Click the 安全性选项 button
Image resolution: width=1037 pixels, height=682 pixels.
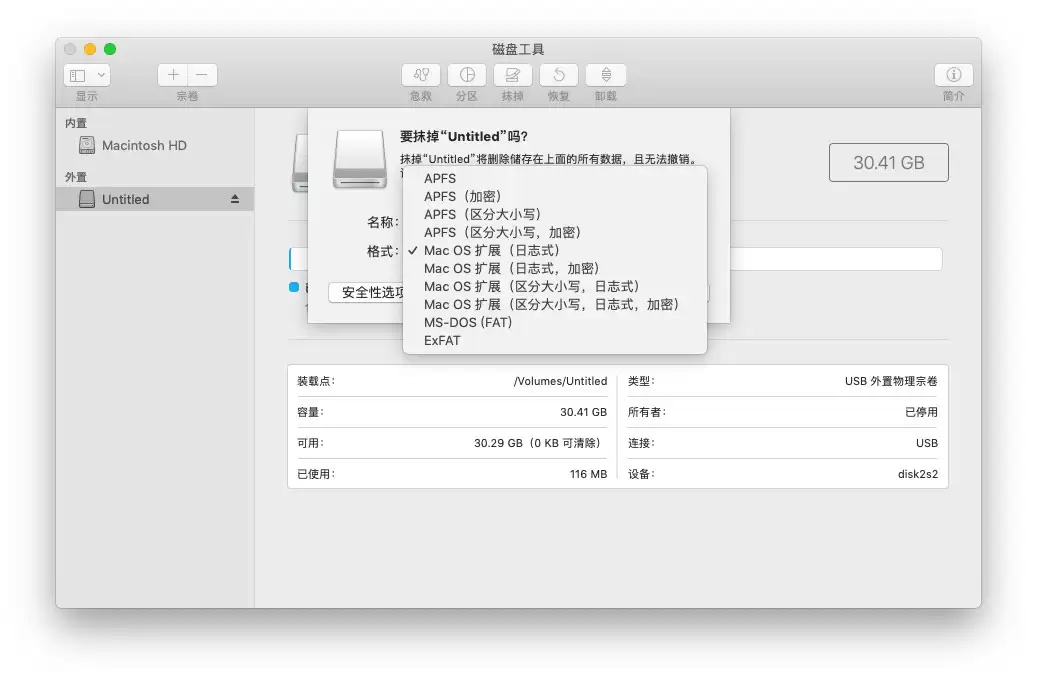366,292
